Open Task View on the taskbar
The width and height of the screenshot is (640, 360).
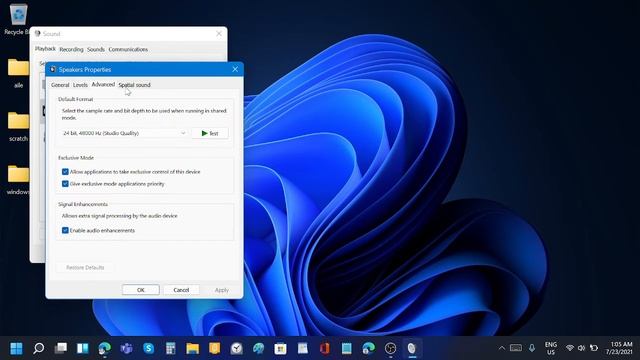[61, 348]
